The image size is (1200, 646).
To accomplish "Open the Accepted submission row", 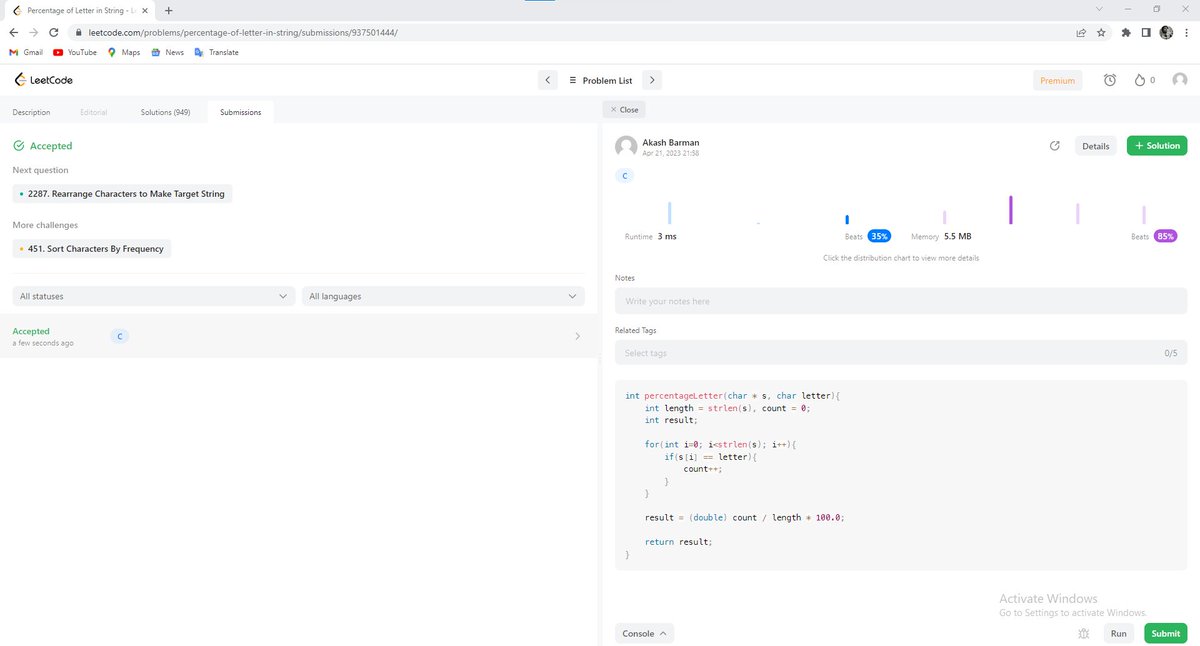I will [x=298, y=336].
